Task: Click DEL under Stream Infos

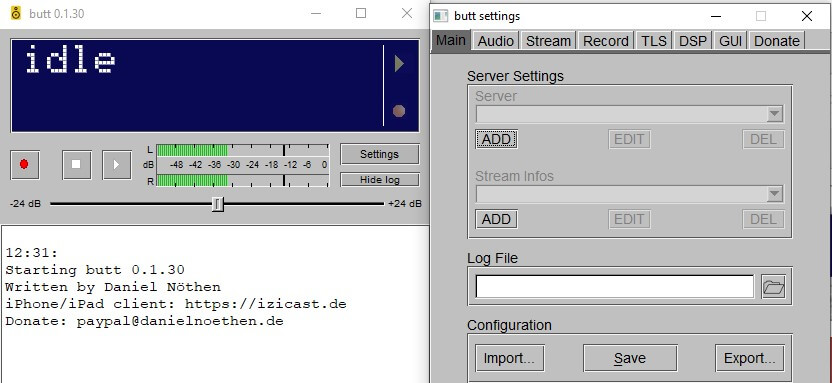Action: 763,219
